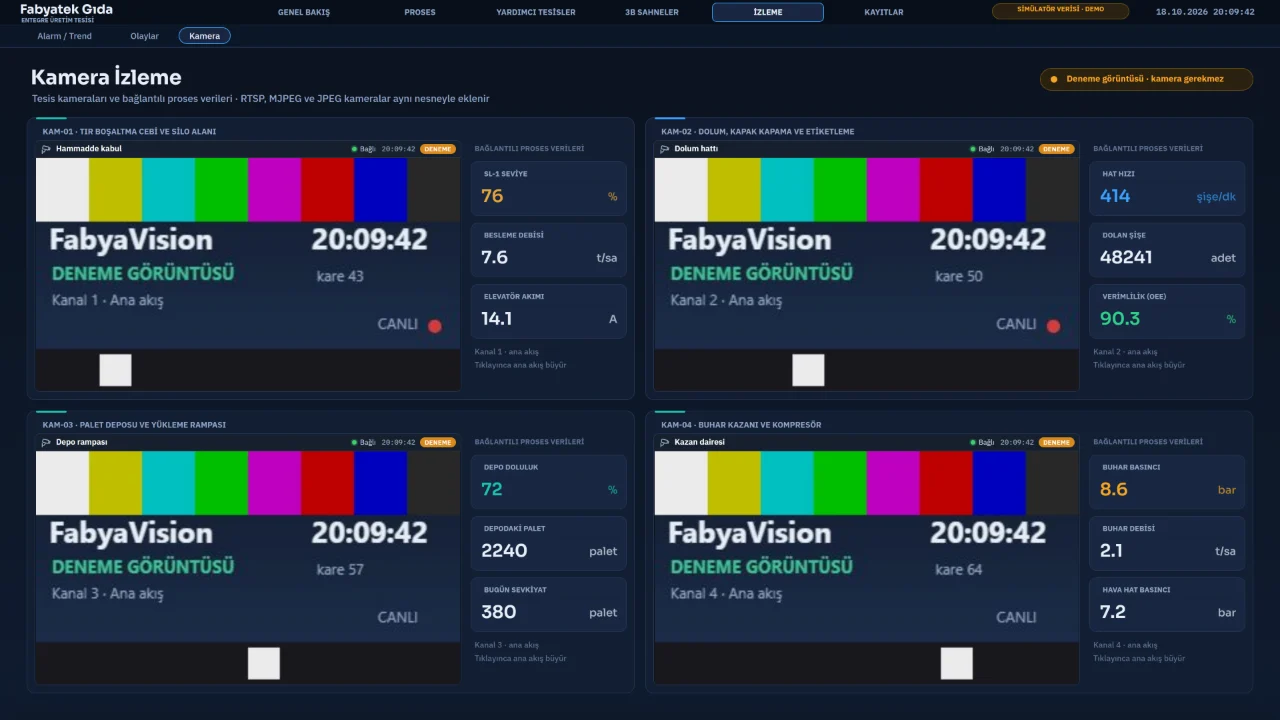Click the DENEME badge on Dolum hattı feed
This screenshot has width=1280, height=720.
(1057, 149)
